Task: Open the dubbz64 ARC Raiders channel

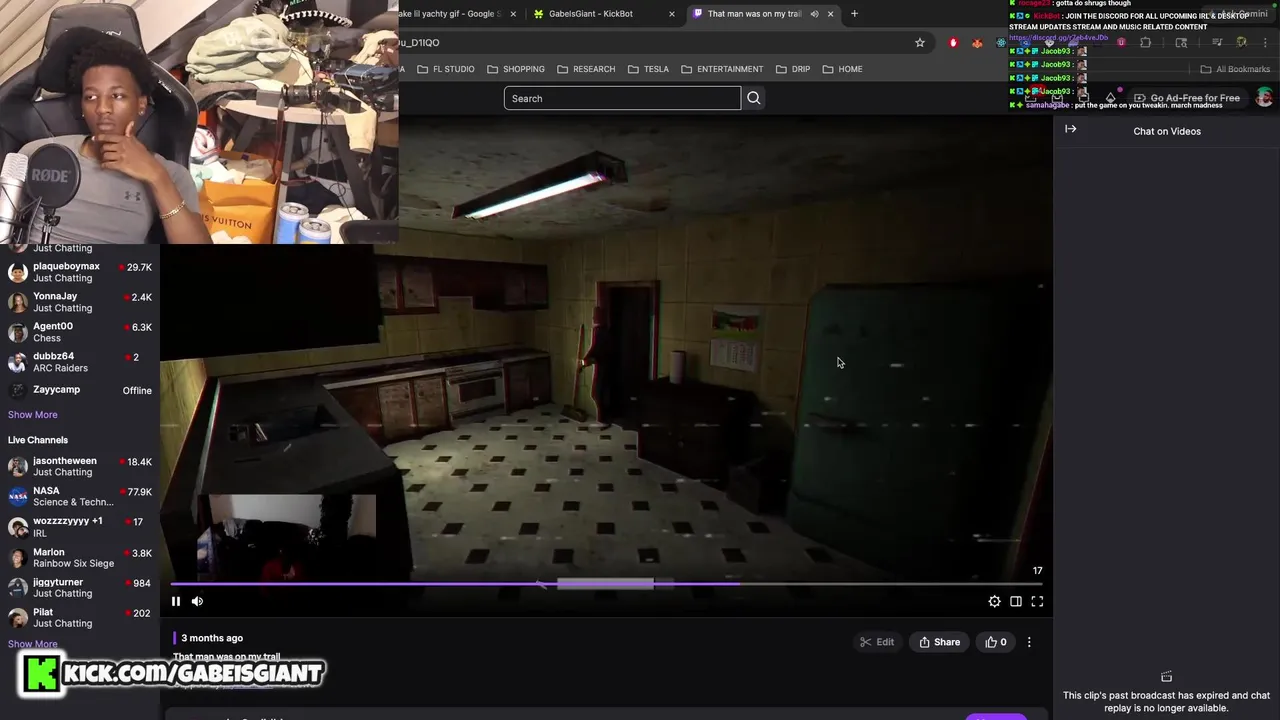Action: [x=80, y=362]
